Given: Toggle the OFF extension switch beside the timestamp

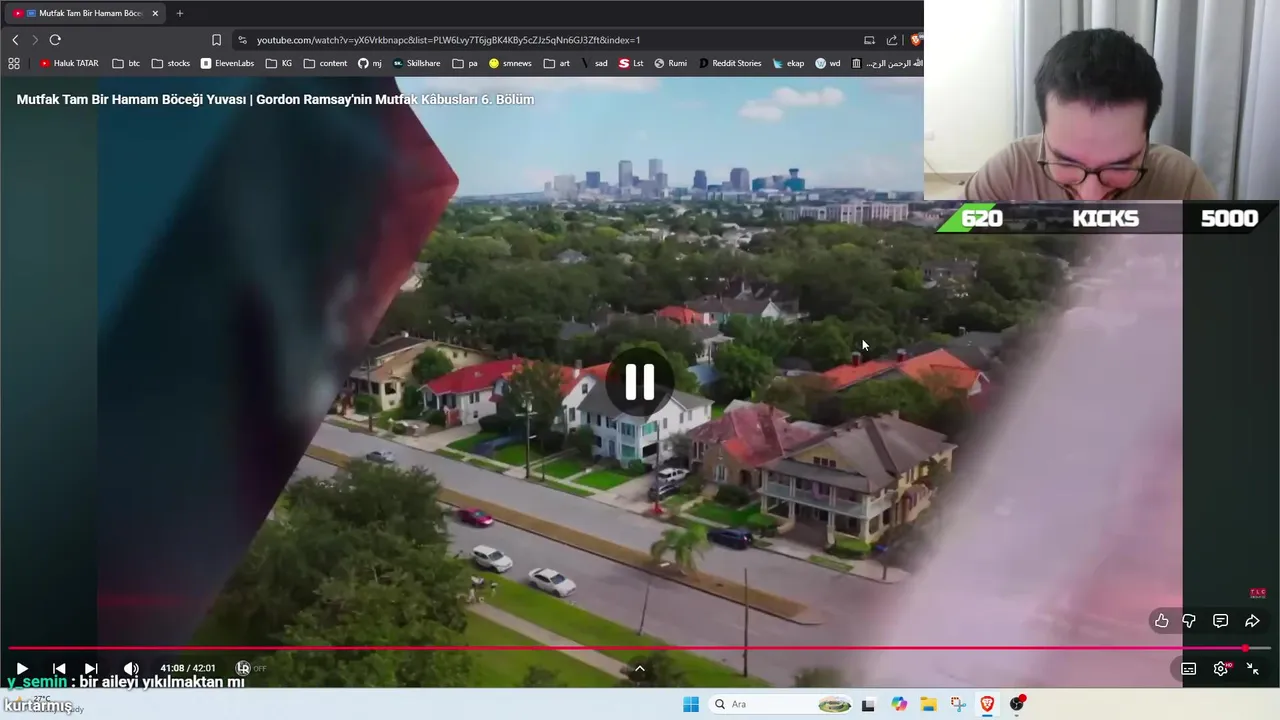Looking at the screenshot, I should pos(251,668).
